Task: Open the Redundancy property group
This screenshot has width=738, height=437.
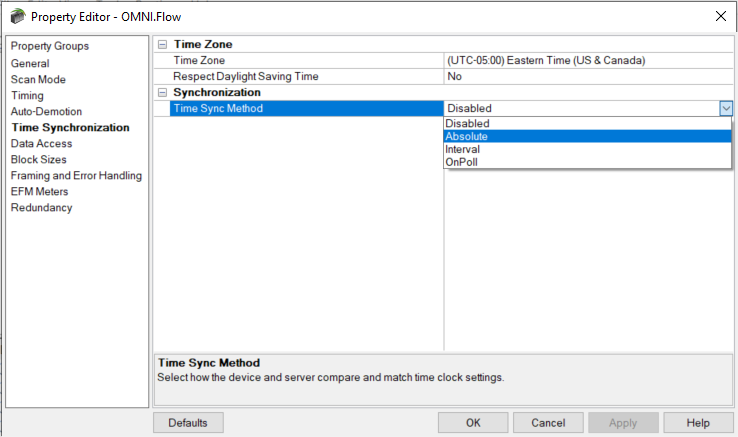Action: tap(41, 208)
